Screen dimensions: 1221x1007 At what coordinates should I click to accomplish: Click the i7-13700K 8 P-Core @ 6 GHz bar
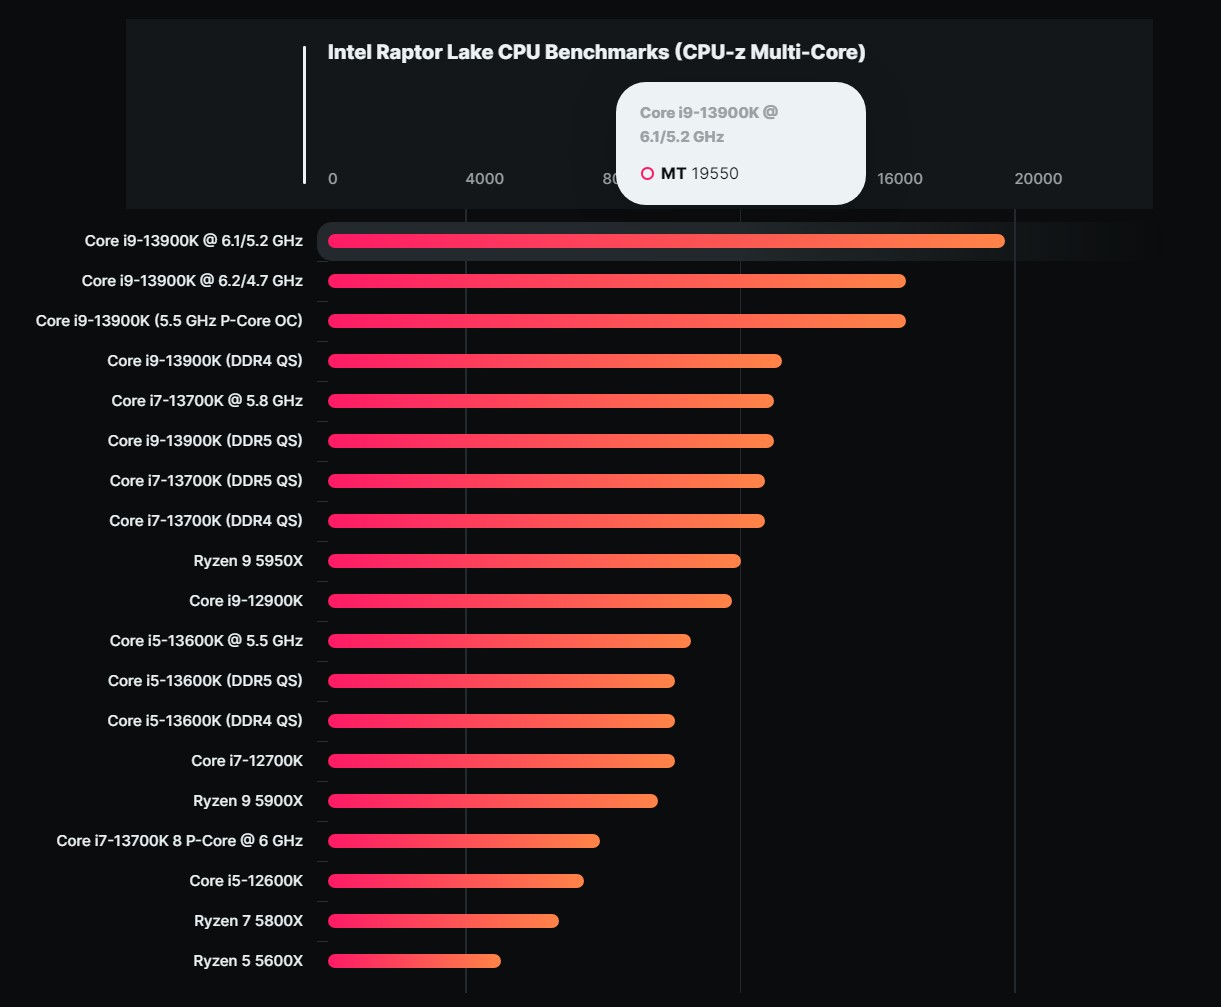(464, 841)
